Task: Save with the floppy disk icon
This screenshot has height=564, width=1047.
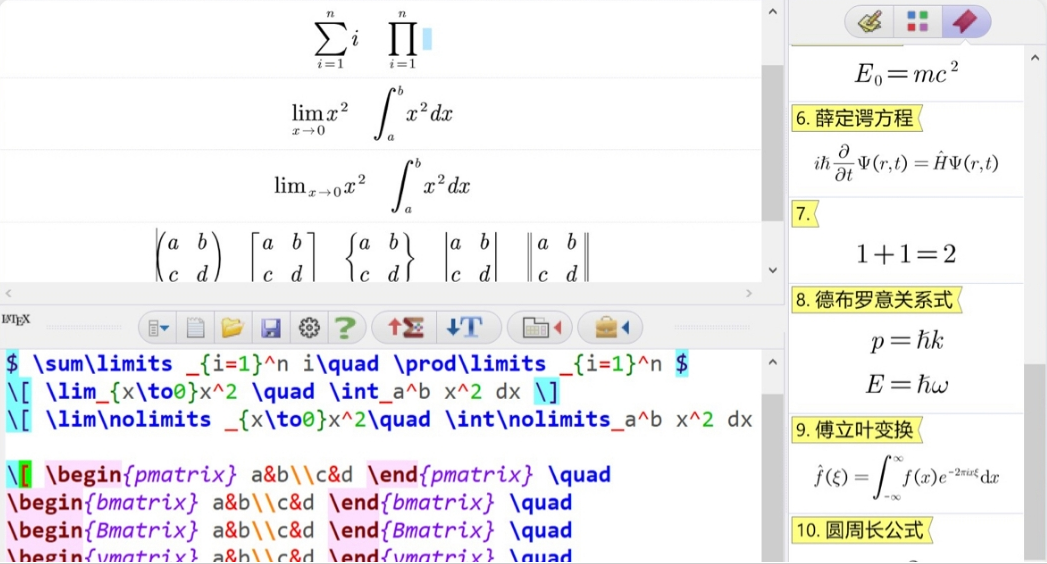Action: pyautogui.click(x=270, y=327)
